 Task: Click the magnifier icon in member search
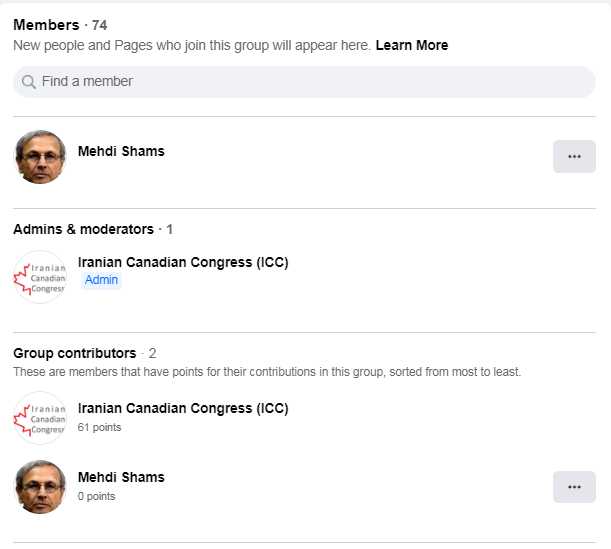point(29,82)
